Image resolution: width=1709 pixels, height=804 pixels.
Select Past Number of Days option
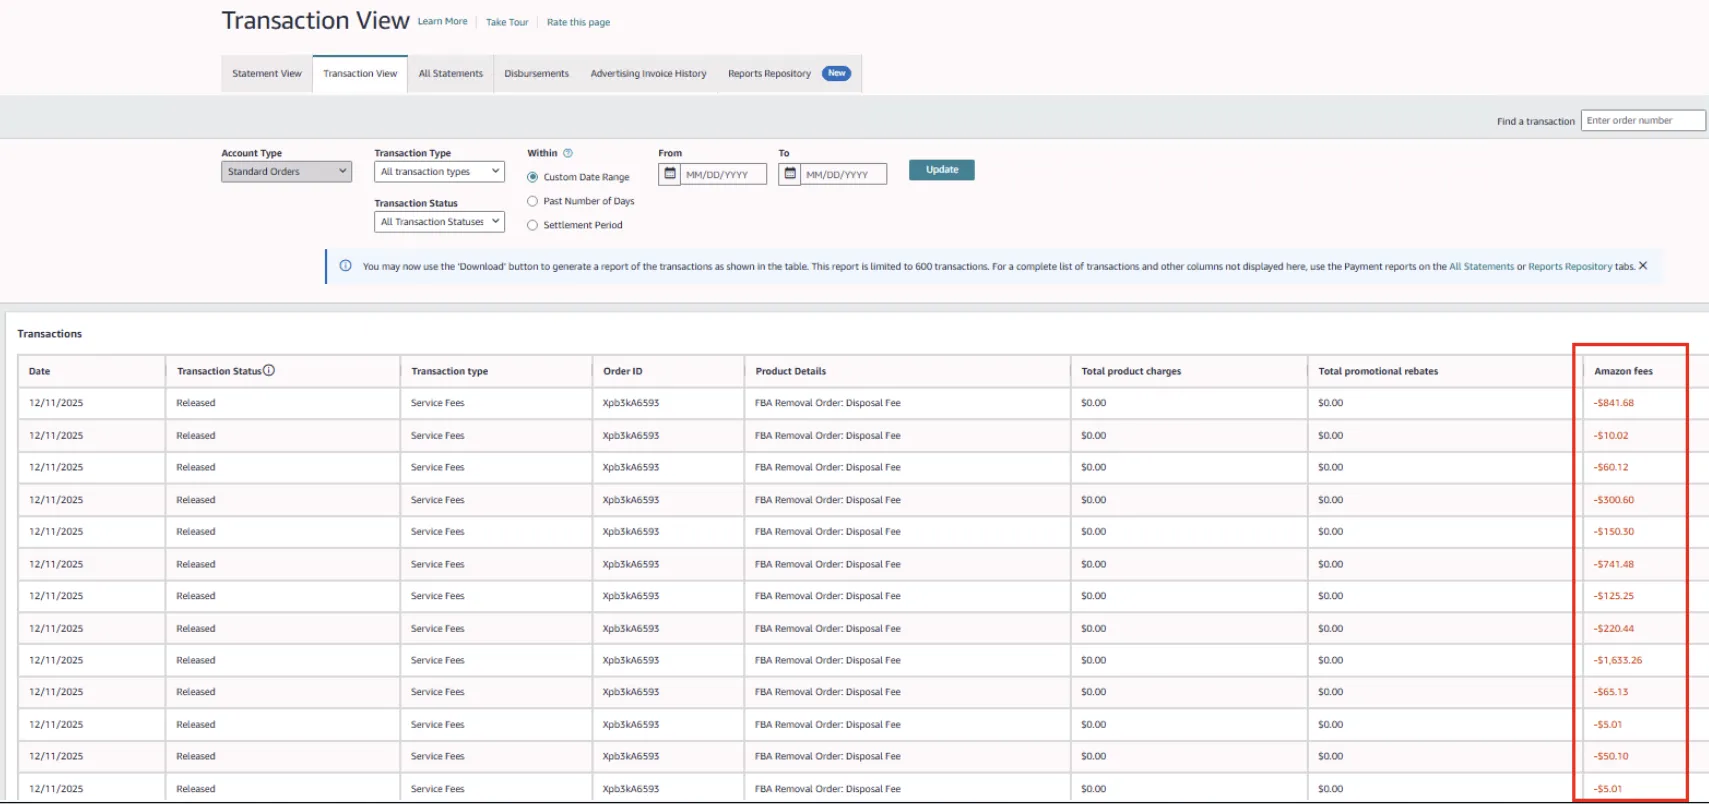pyautogui.click(x=533, y=201)
